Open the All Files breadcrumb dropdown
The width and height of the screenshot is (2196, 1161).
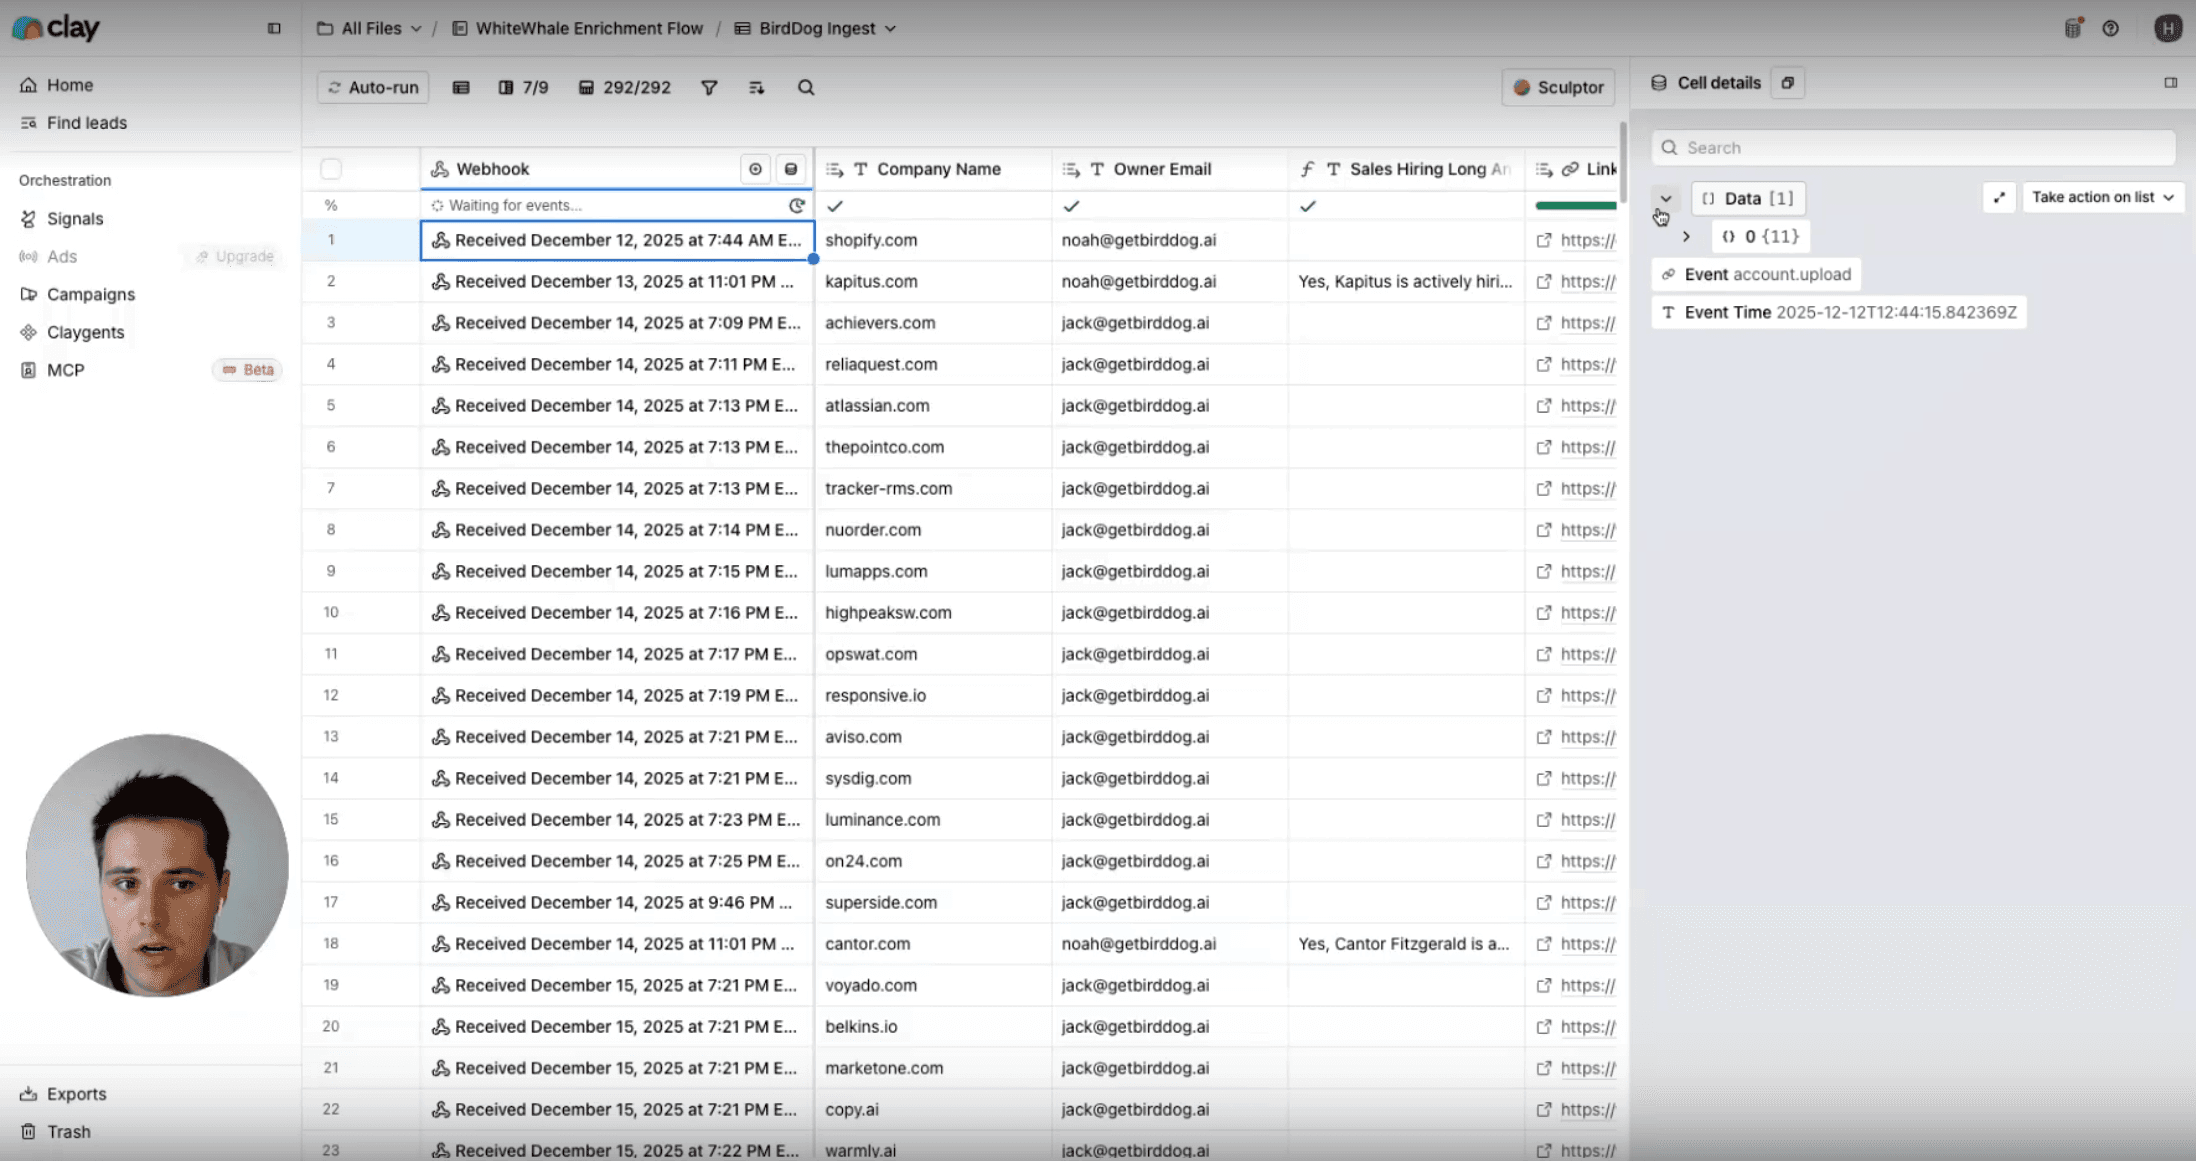(369, 29)
